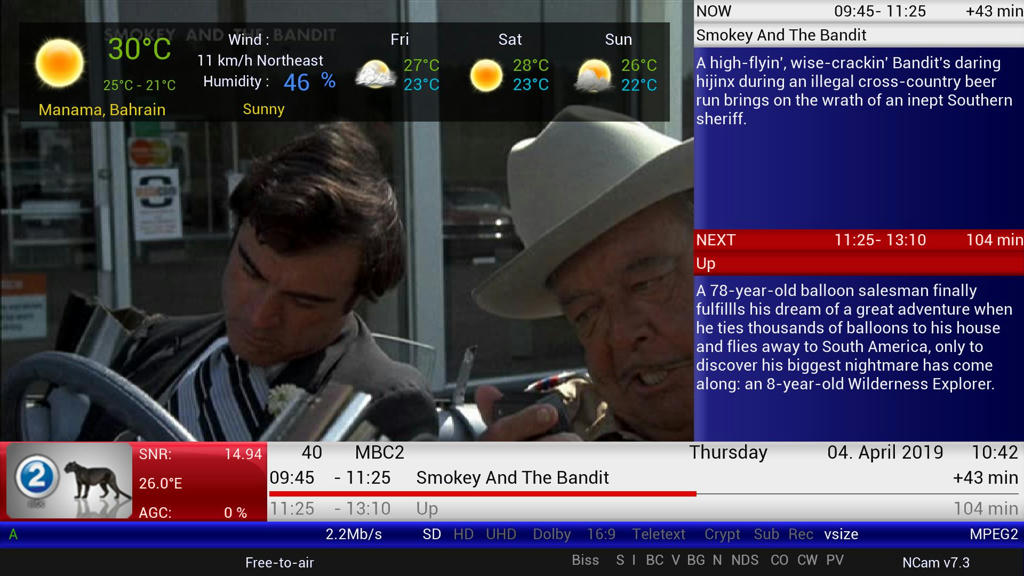Click the '11:25 - 13:10 Up' next event row
The height and width of the screenshot is (576, 1024).
(643, 508)
